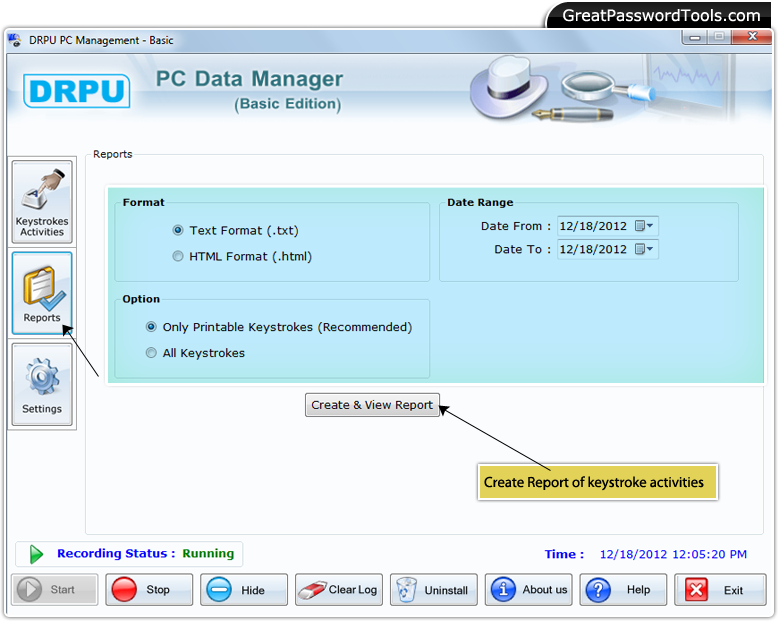The image size is (778, 621).
Task: Click the Running status text
Action: click(208, 554)
